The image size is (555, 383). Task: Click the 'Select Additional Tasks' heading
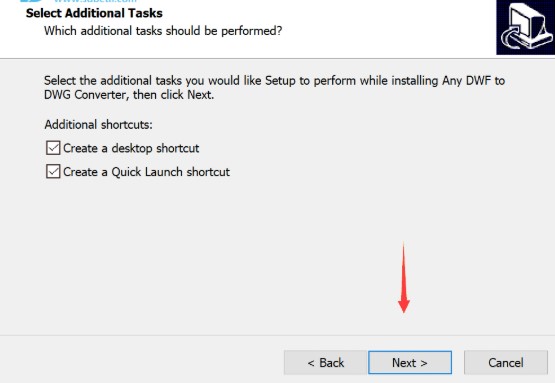[94, 13]
